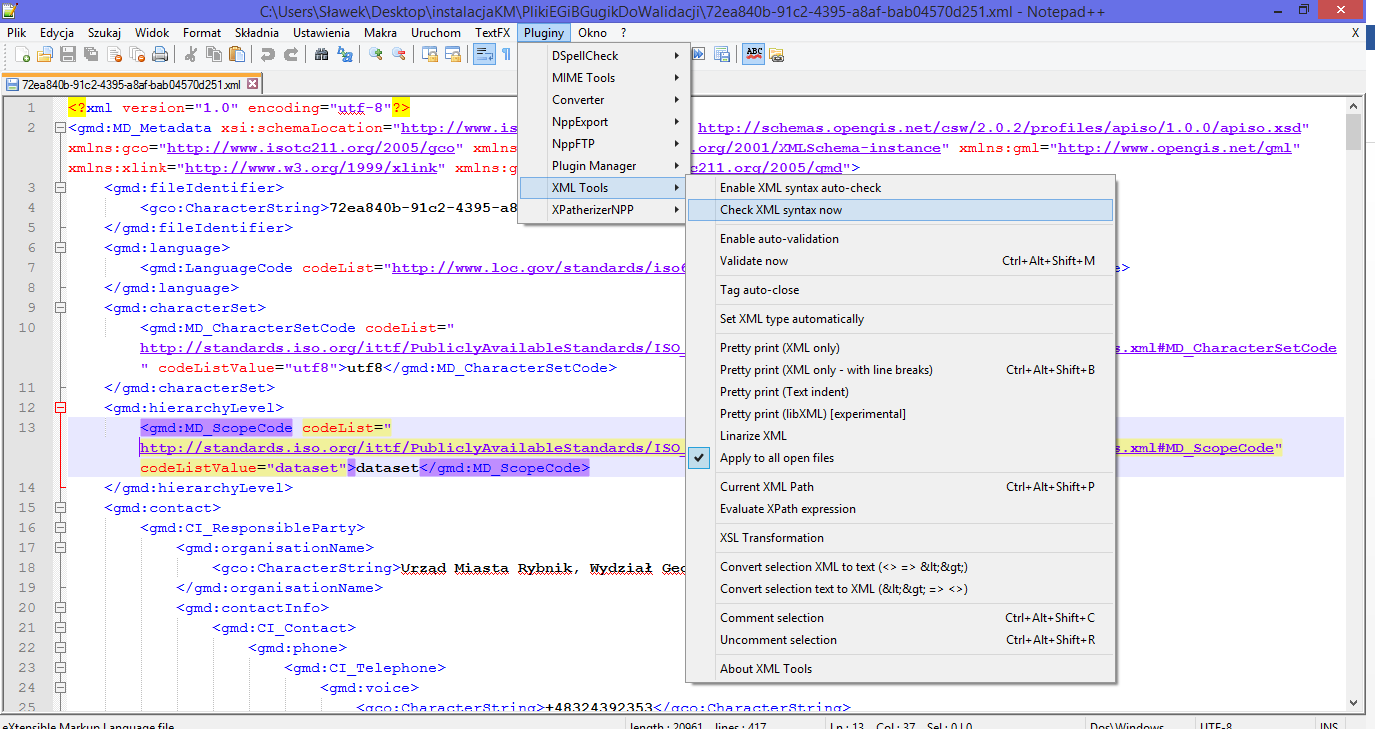Collapse gmd:language fold on line 6
Image resolution: width=1375 pixels, height=729 pixels.
coord(60,248)
